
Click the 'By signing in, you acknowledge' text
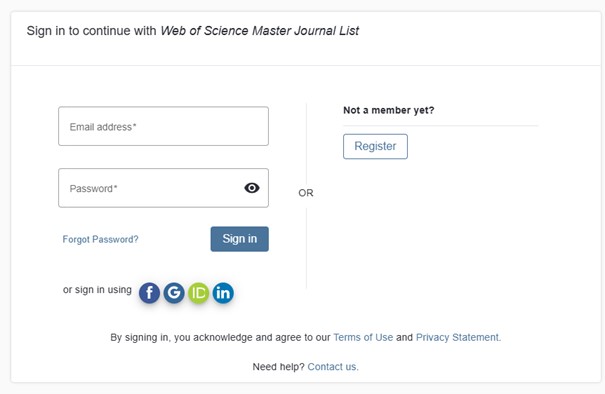(220, 337)
